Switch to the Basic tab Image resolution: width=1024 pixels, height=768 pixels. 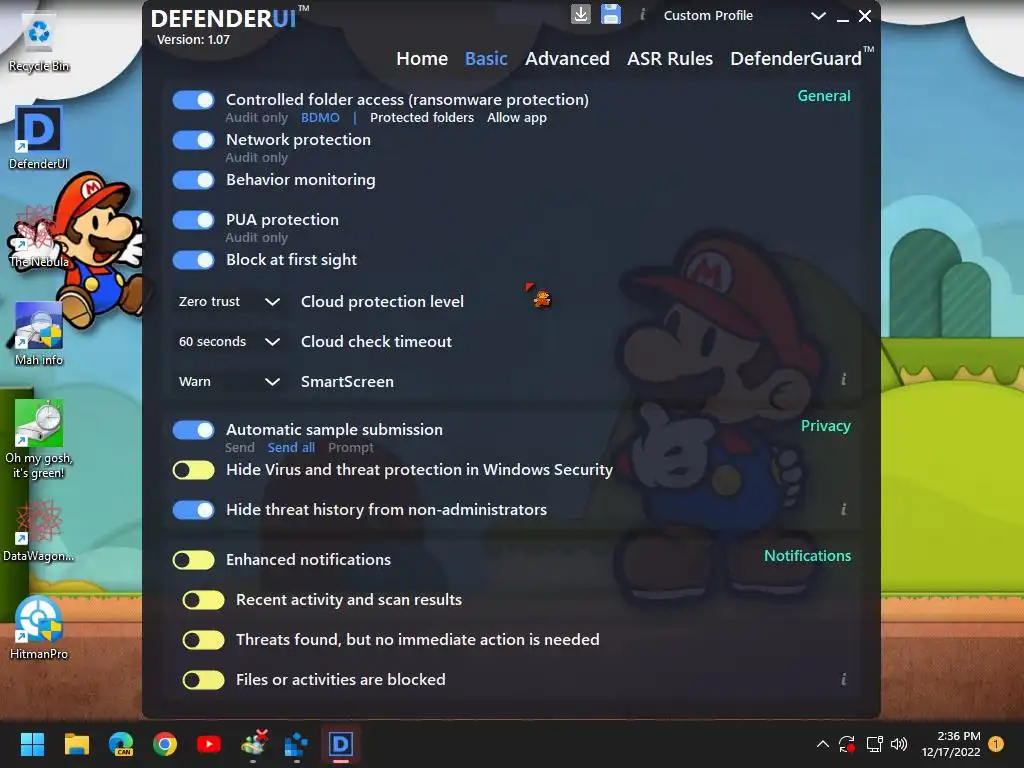(486, 59)
